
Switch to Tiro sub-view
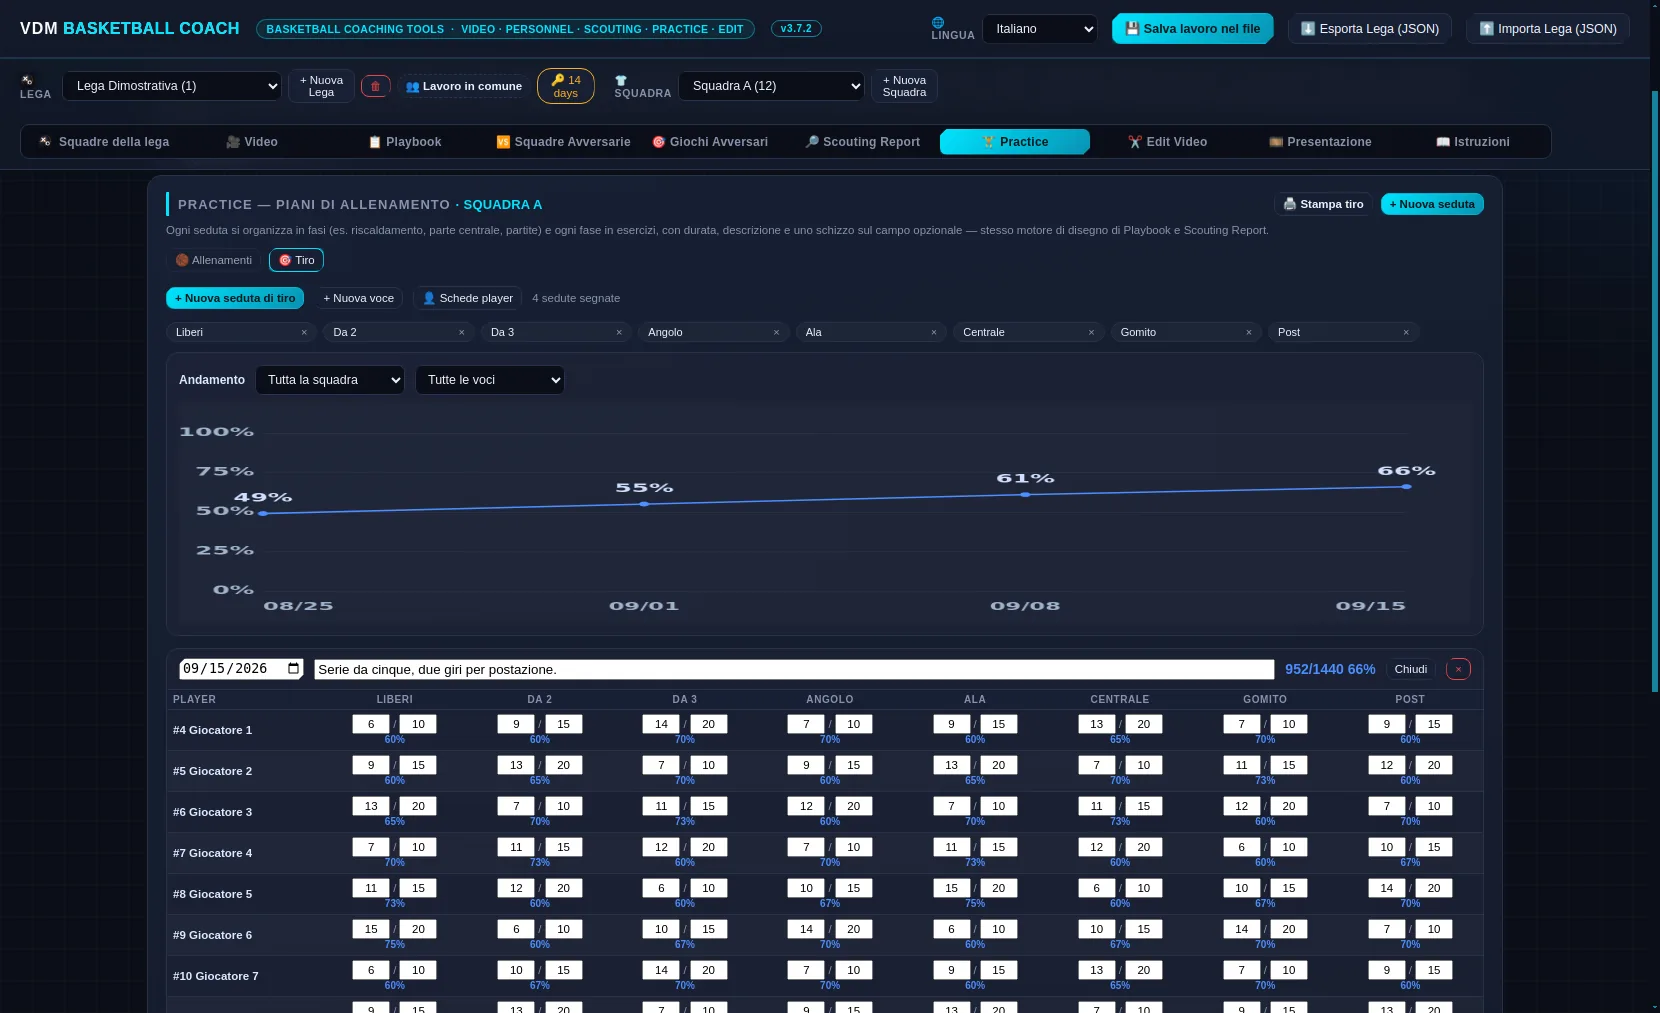[296, 260]
